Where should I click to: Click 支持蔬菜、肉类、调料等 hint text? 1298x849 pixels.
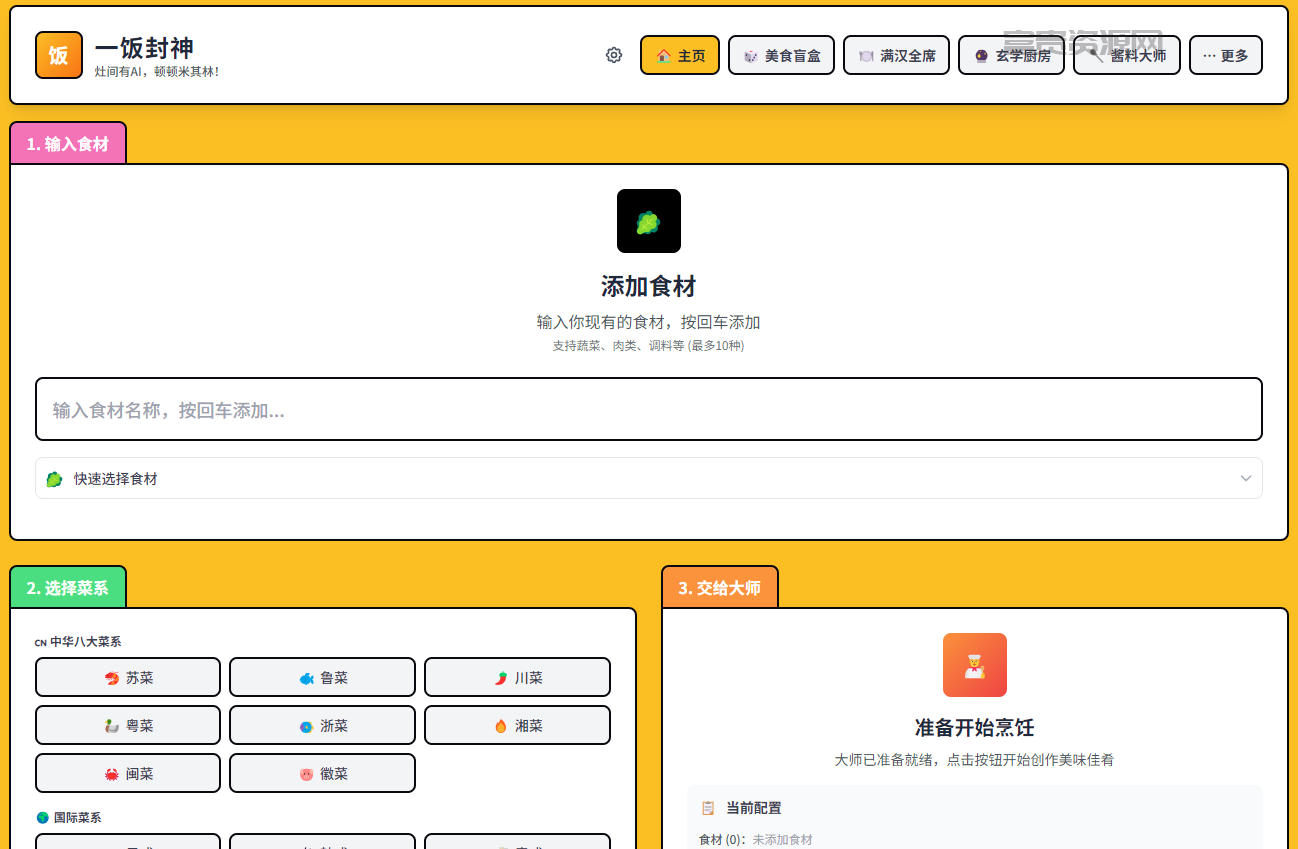pos(649,346)
